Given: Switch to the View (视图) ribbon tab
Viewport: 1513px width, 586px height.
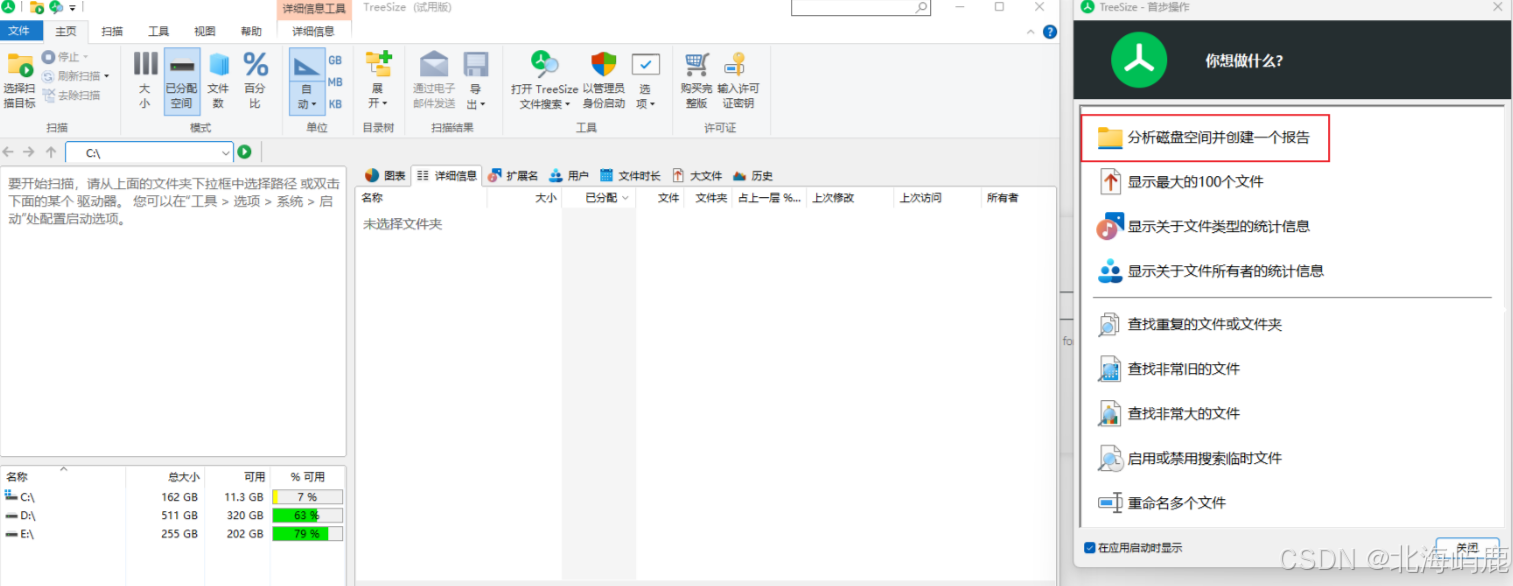Looking at the screenshot, I should 204,31.
